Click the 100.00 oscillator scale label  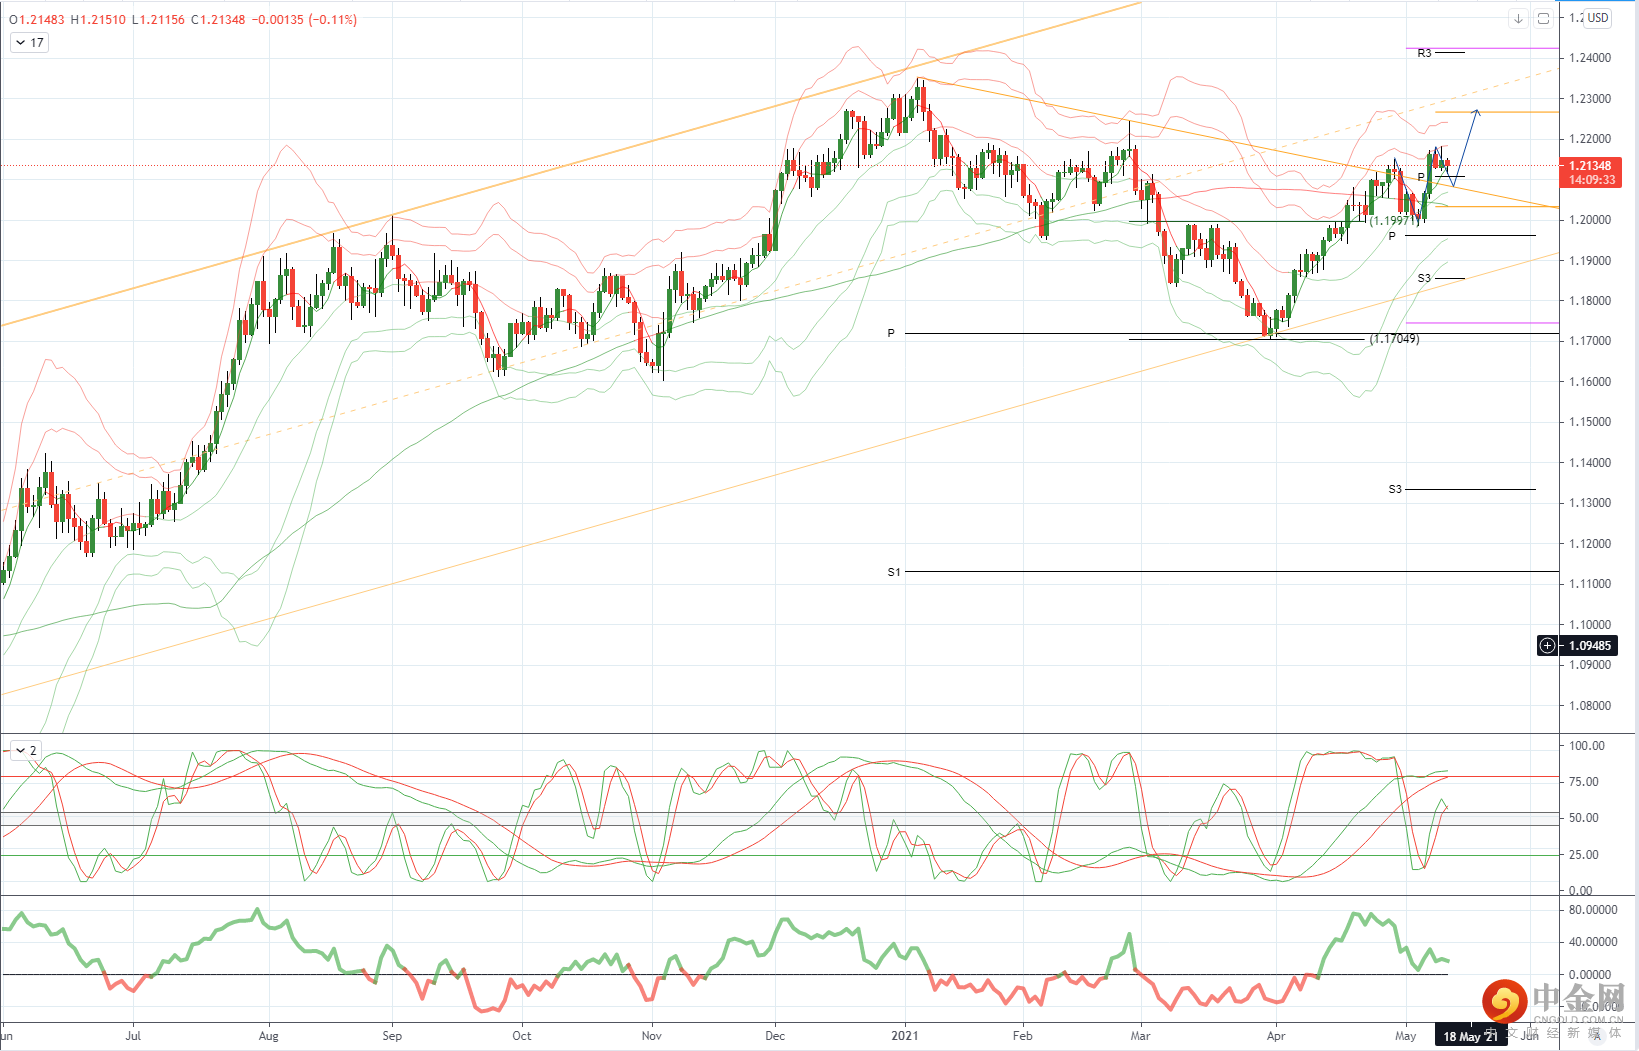pyautogui.click(x=1587, y=746)
